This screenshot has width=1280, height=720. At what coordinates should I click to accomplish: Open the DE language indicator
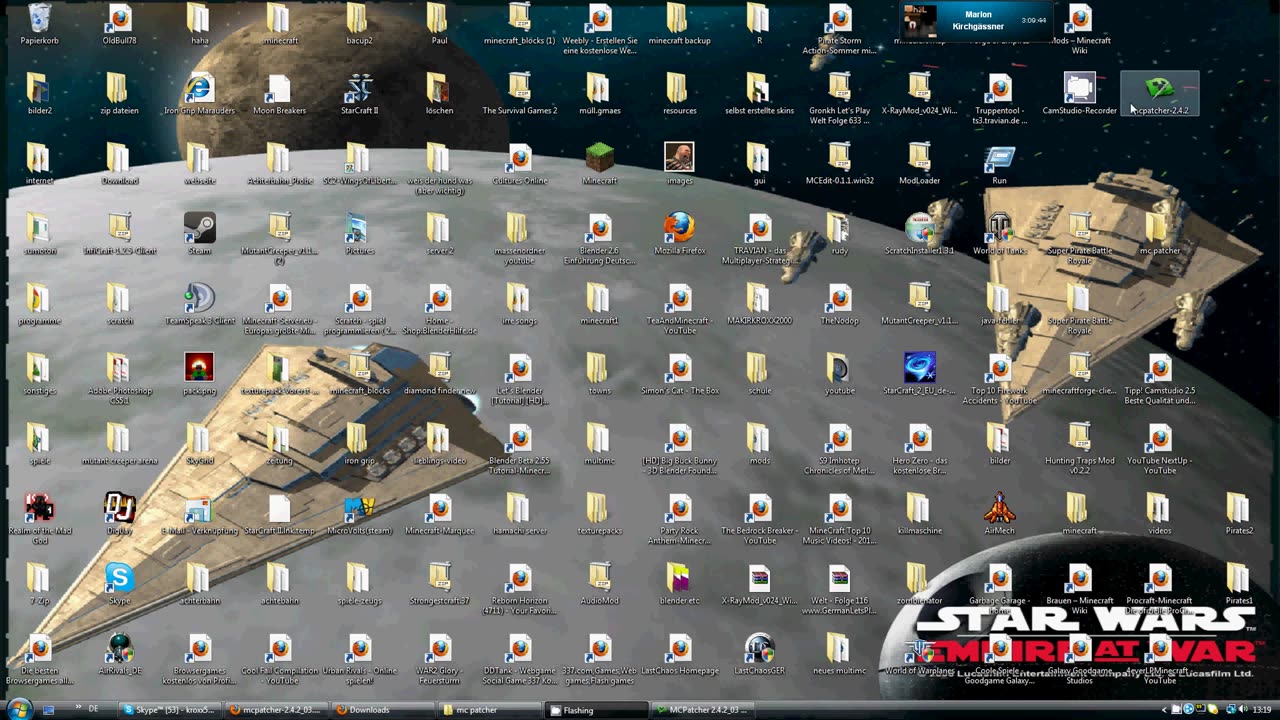(x=94, y=709)
